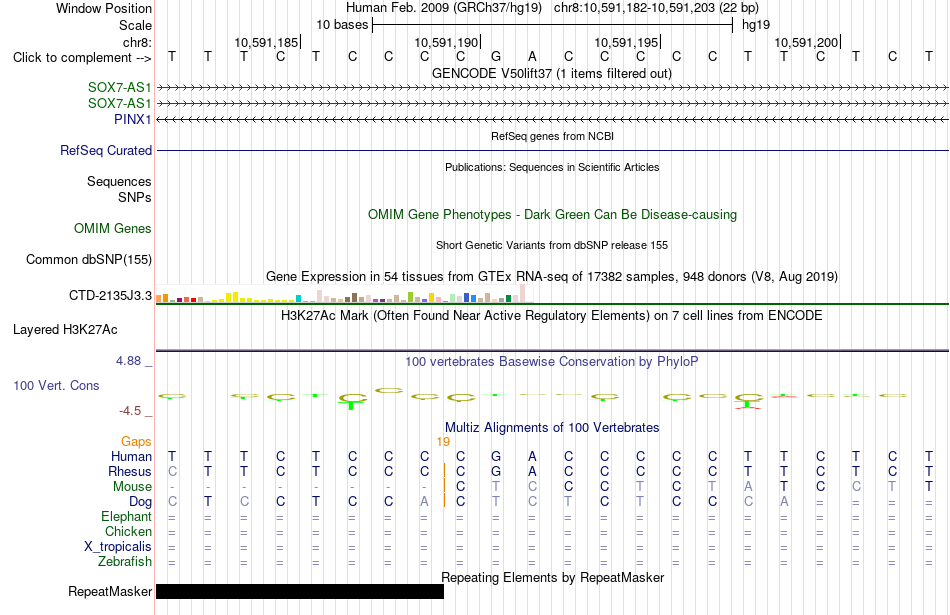Select the Rhesus alignment row label

[130, 471]
